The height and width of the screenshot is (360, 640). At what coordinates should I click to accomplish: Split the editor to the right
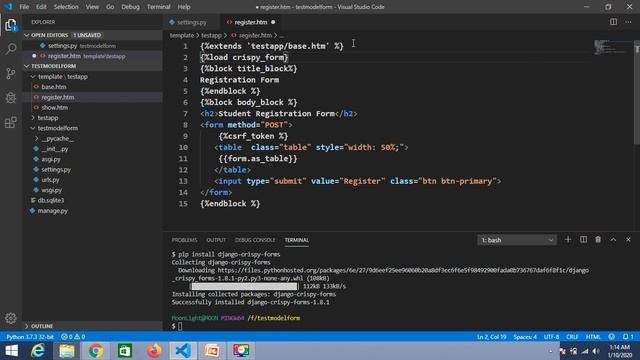[x=613, y=22]
